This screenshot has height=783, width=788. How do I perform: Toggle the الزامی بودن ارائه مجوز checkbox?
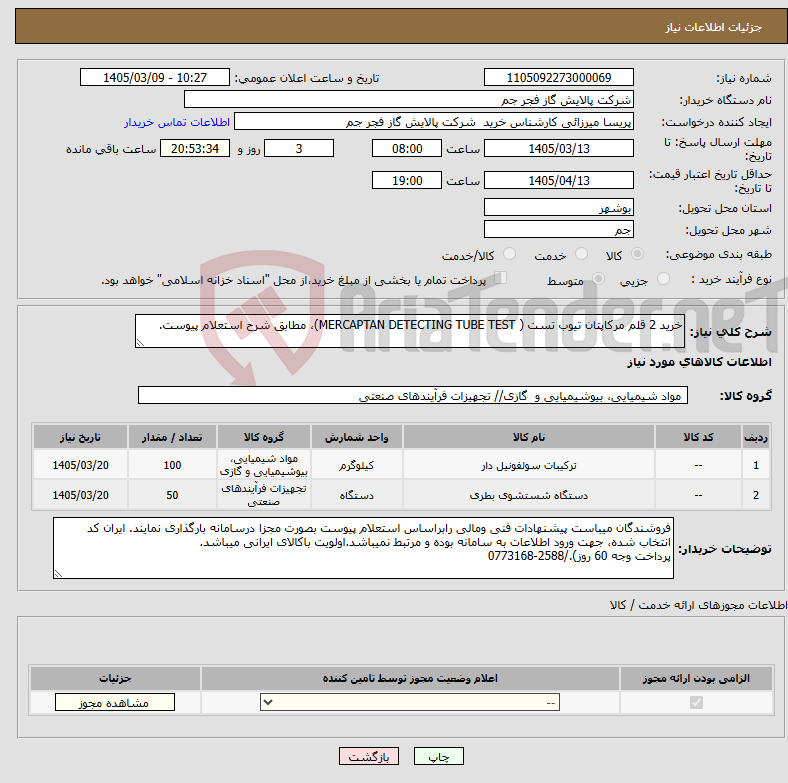pyautogui.click(x=696, y=702)
